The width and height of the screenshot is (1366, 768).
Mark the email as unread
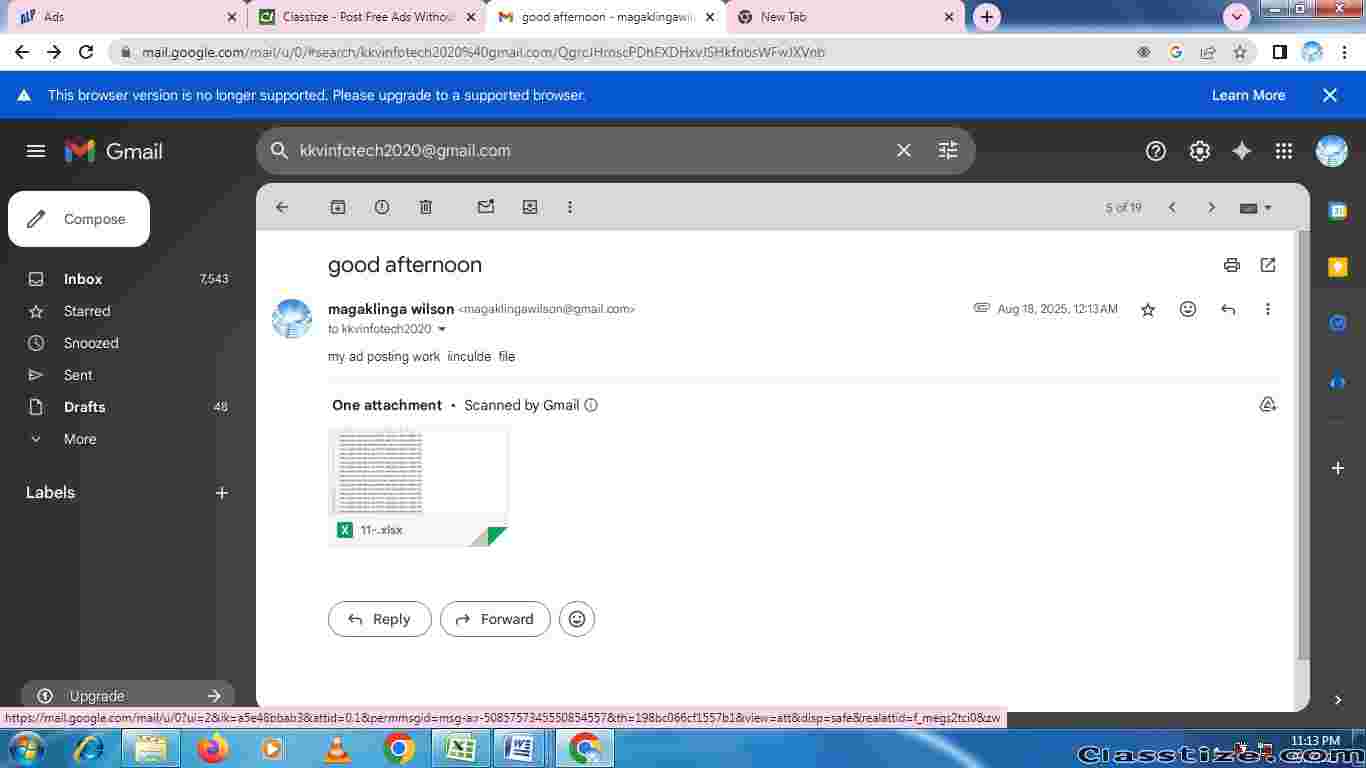pyautogui.click(x=486, y=207)
